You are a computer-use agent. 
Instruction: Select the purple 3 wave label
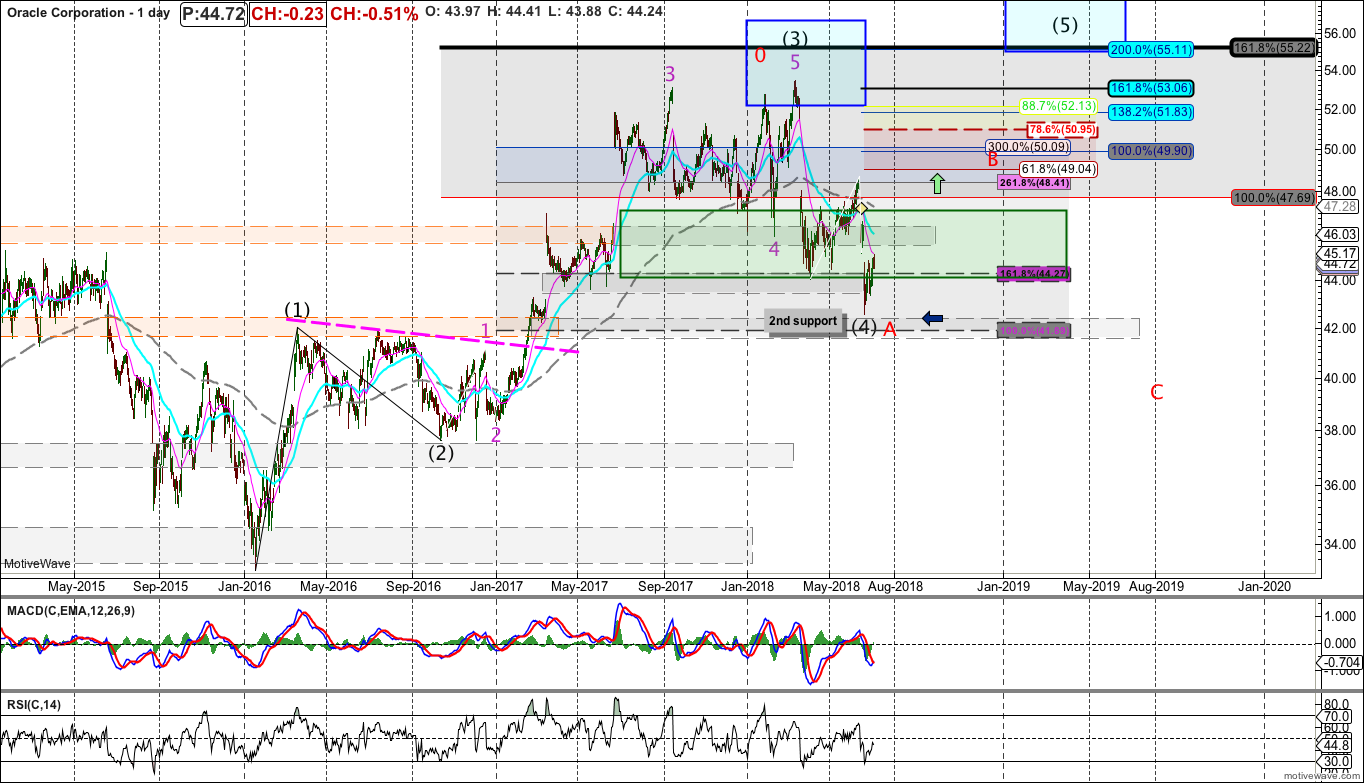pyautogui.click(x=670, y=74)
